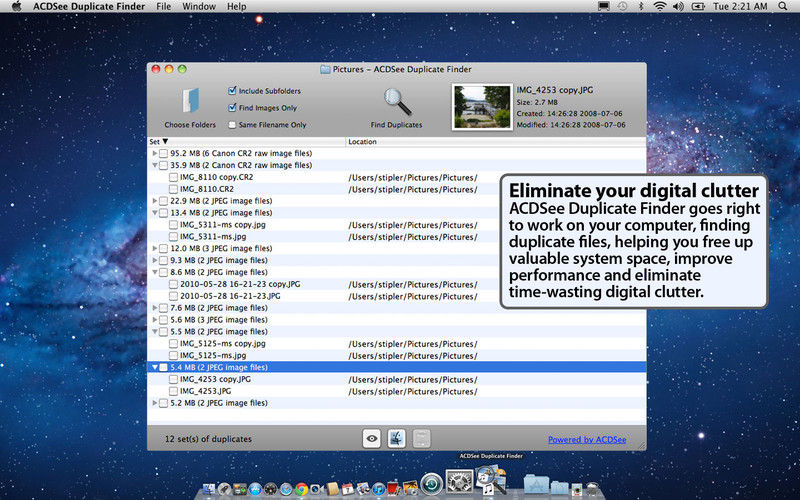Open the Window menu

[x=199, y=6]
